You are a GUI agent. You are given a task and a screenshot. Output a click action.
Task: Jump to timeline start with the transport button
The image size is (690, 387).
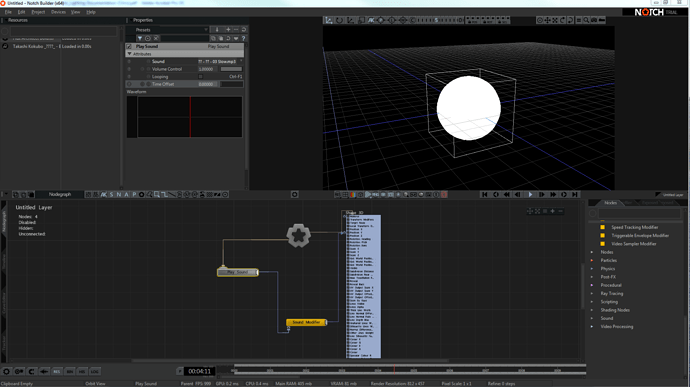(x=484, y=194)
